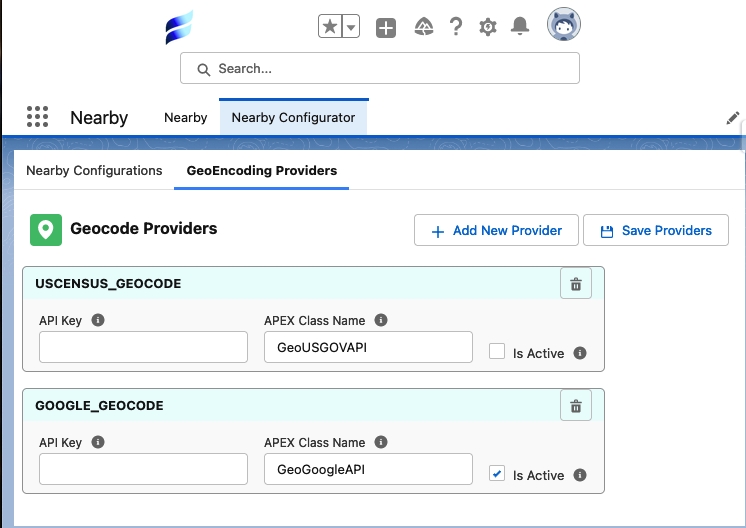Image resolution: width=746 pixels, height=528 pixels.
Task: Open the App Launcher grid
Action: coord(37,117)
